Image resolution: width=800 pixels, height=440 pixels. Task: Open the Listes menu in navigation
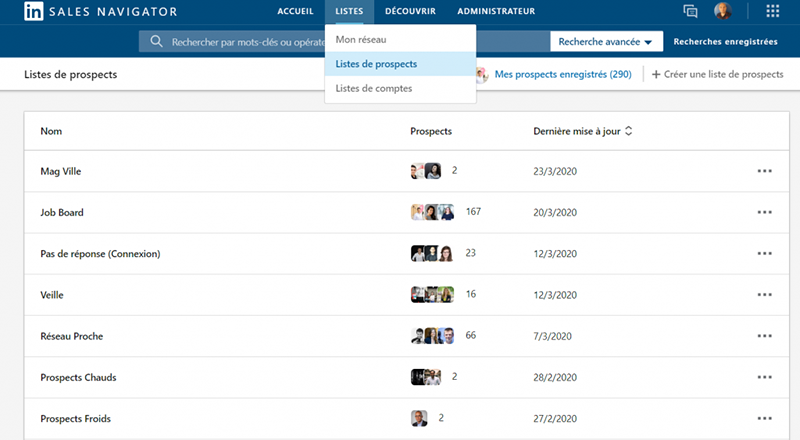pos(349,12)
